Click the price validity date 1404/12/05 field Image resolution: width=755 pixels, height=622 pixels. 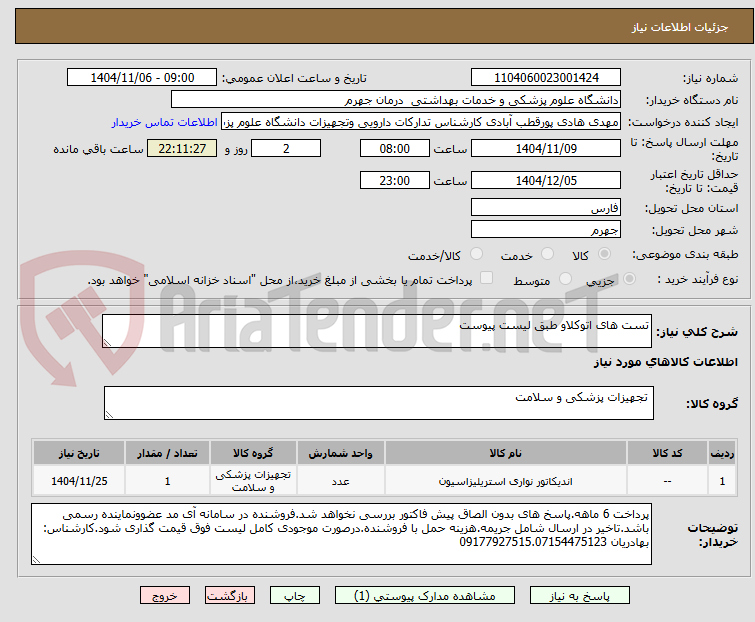(546, 181)
